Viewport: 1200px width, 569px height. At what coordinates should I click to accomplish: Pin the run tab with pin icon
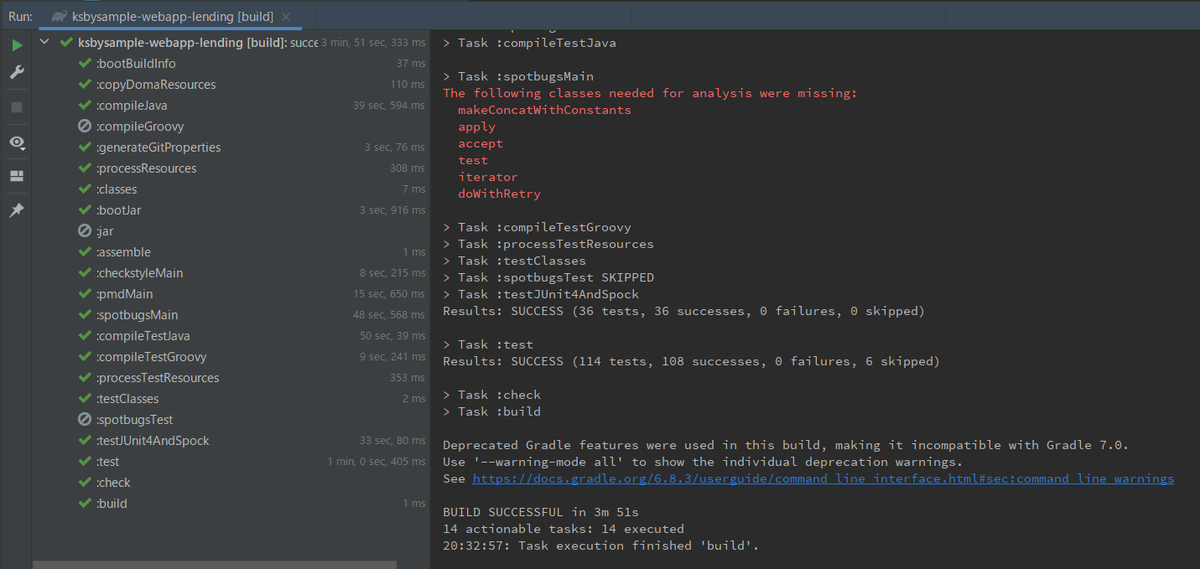(17, 210)
